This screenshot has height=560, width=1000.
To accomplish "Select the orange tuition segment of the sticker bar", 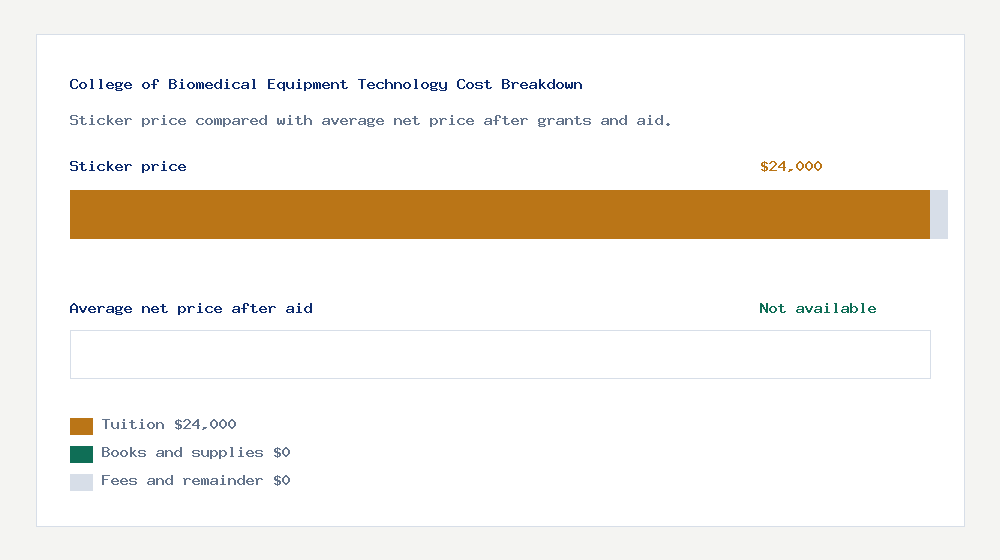I will [500, 214].
